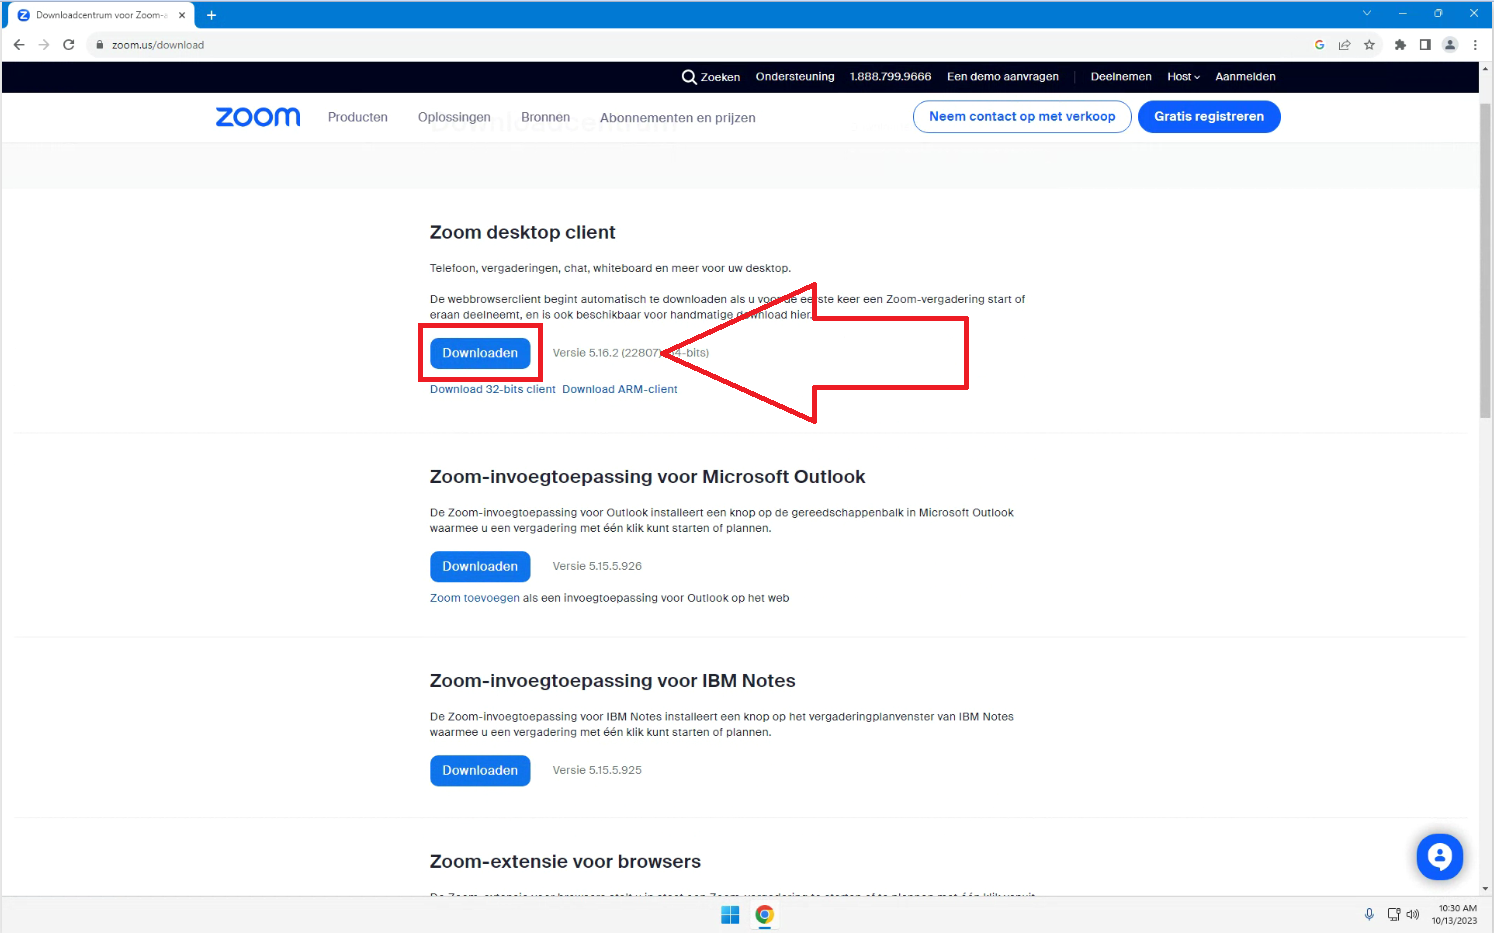Screen dimensions: 1495x935
Task: Toggle the browser side panel icon
Action: 1425,45
